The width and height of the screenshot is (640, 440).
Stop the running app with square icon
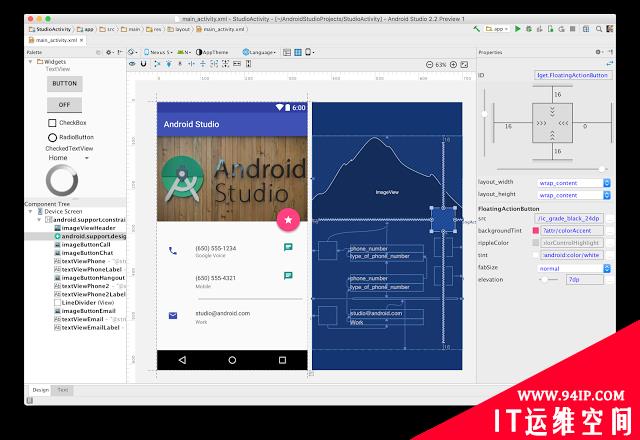(x=573, y=29)
